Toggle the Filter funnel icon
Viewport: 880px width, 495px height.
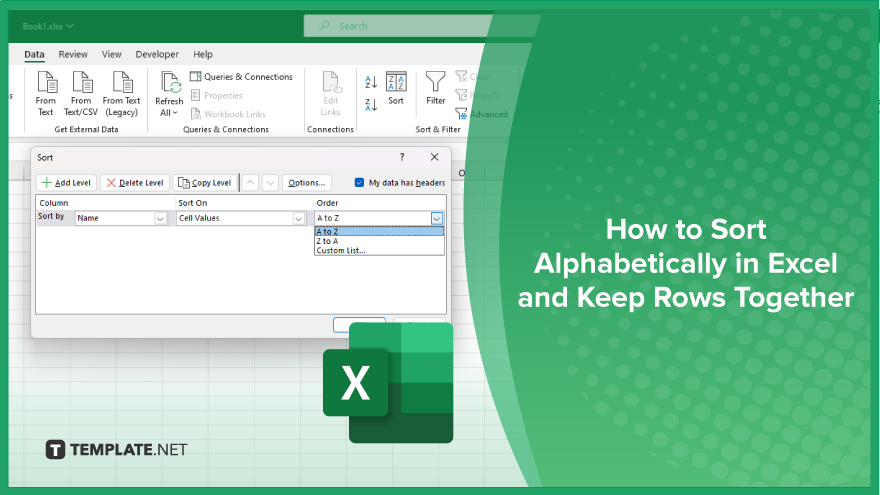pyautogui.click(x=436, y=82)
